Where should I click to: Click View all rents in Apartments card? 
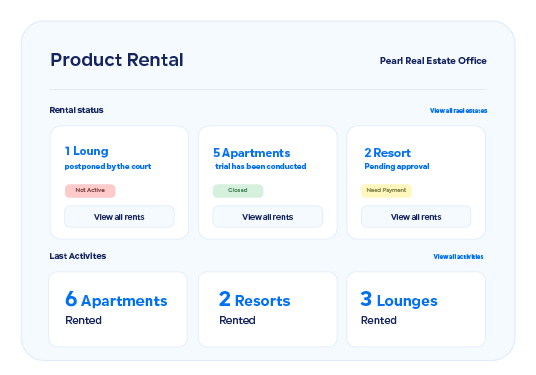click(268, 217)
